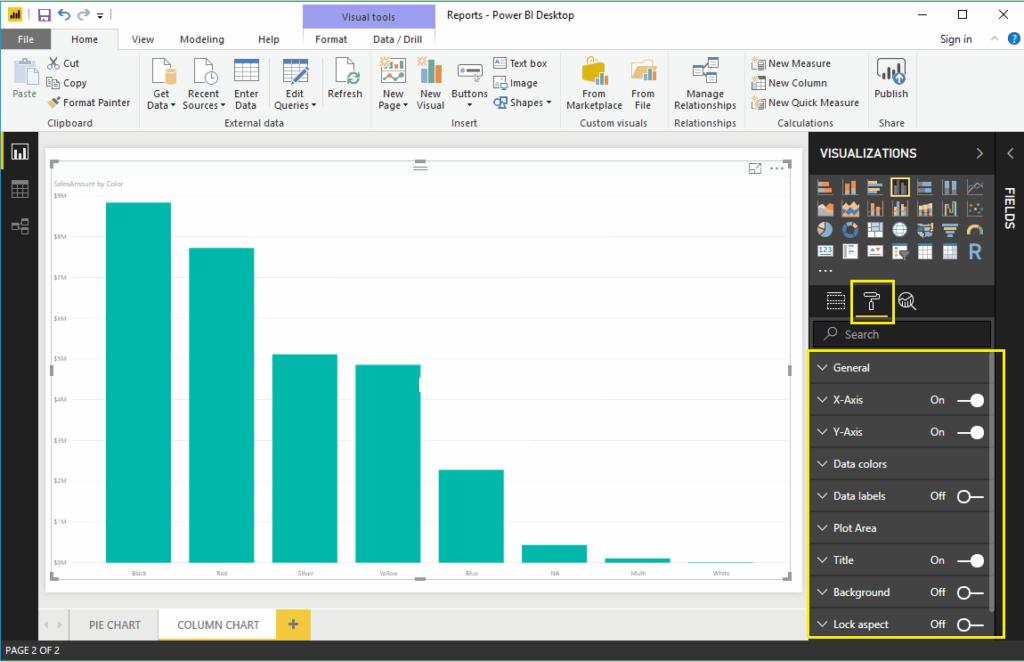Switch to Relationships view in left sidebar
The width and height of the screenshot is (1024, 662).
click(20, 227)
